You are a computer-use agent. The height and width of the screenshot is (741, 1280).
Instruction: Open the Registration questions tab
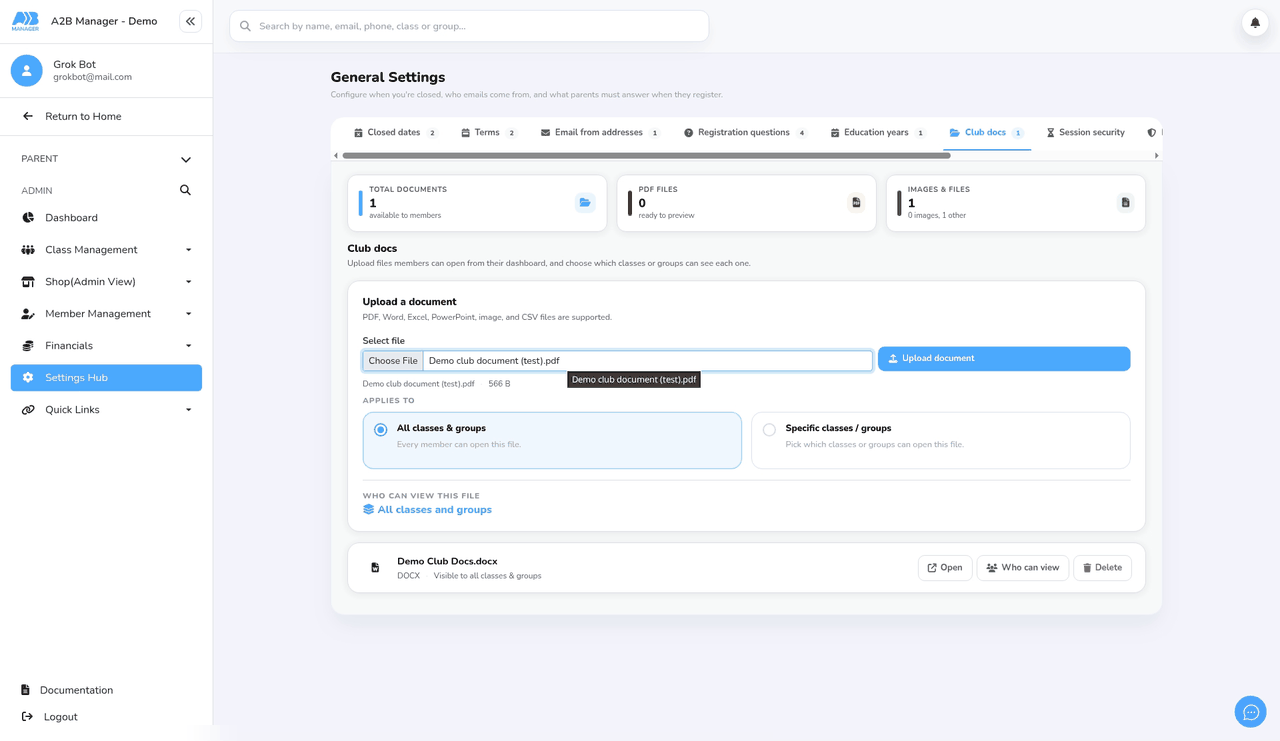[x=746, y=133]
